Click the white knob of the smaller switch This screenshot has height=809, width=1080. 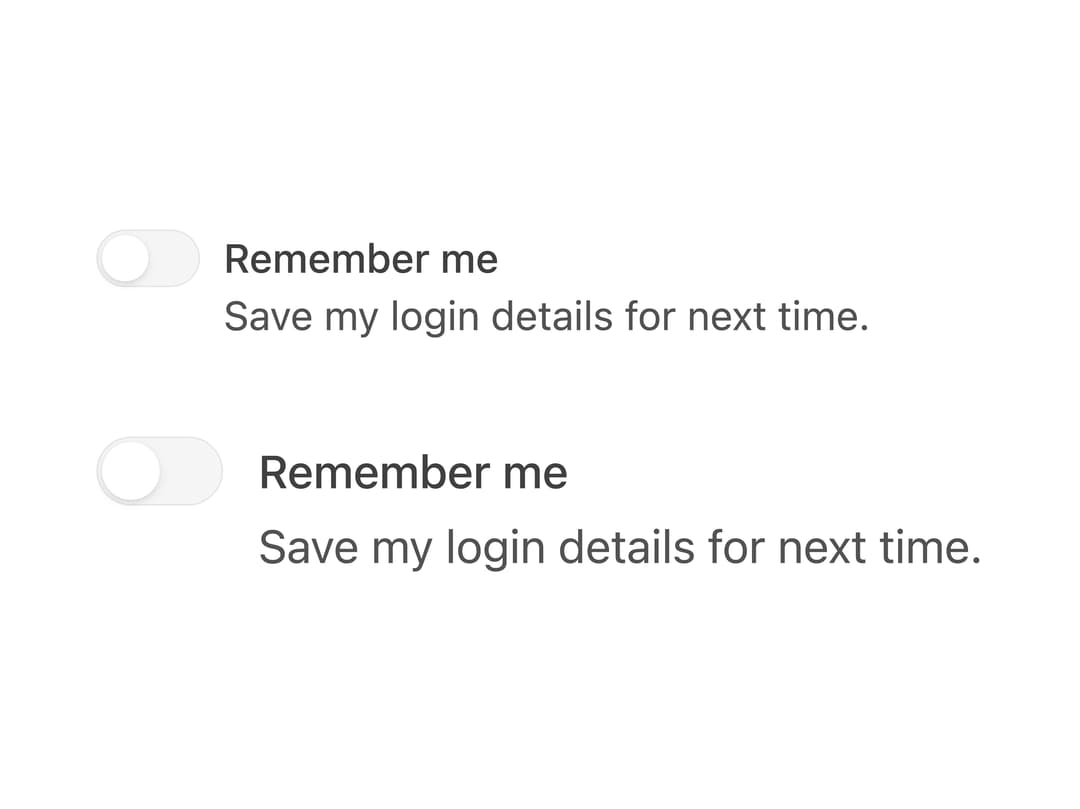125,259
